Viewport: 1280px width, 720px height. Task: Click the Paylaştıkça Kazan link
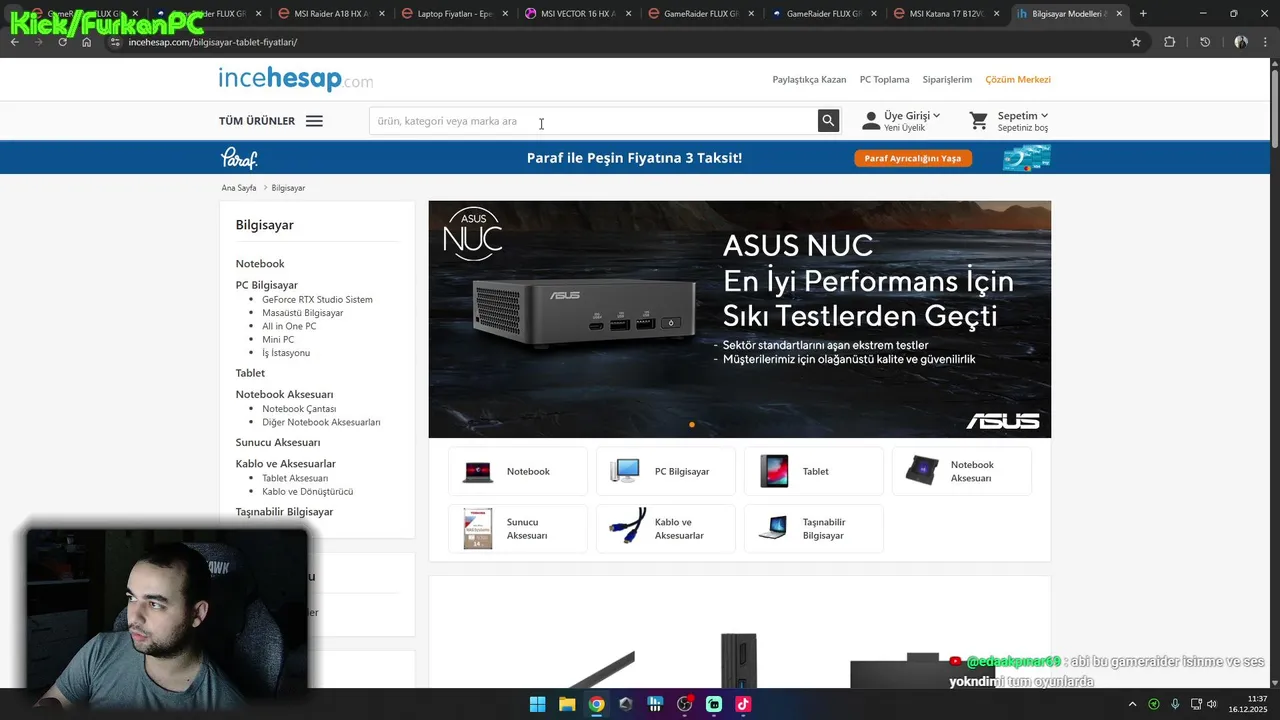tap(809, 80)
